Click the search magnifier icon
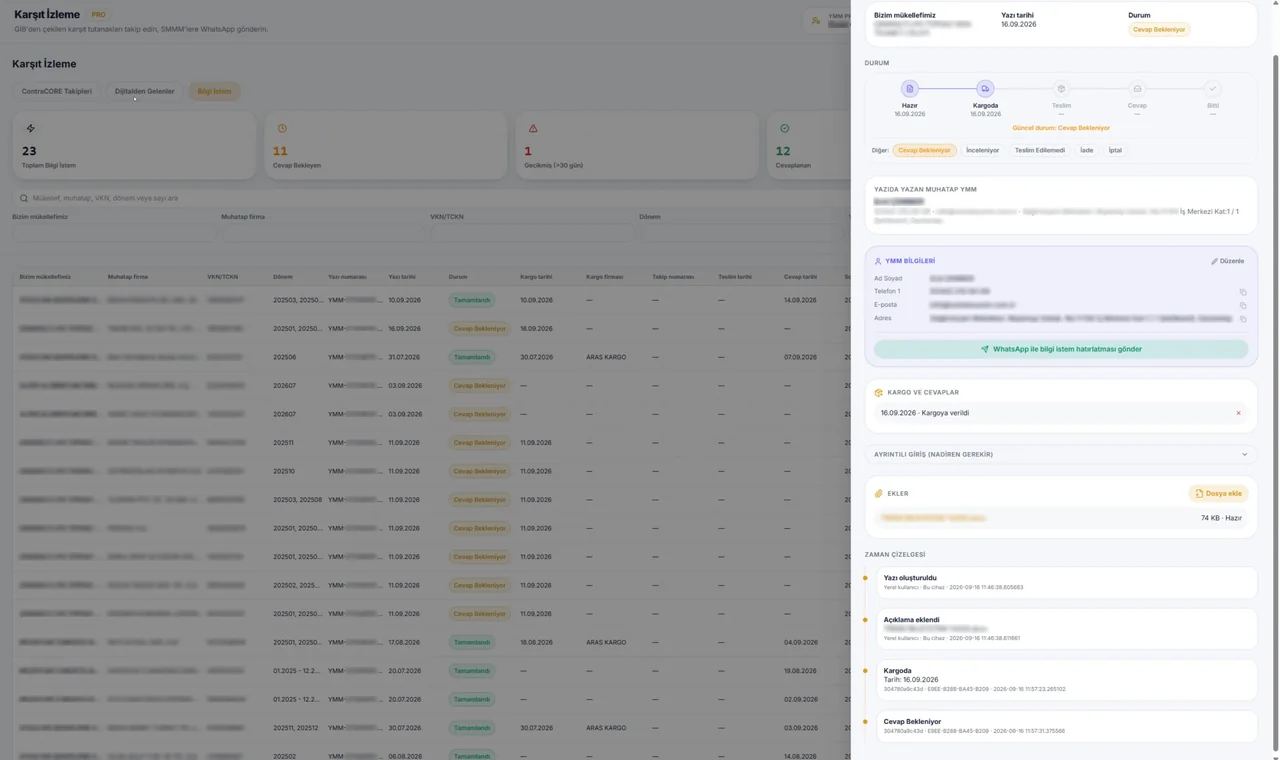This screenshot has height=760, width=1280. (24, 198)
